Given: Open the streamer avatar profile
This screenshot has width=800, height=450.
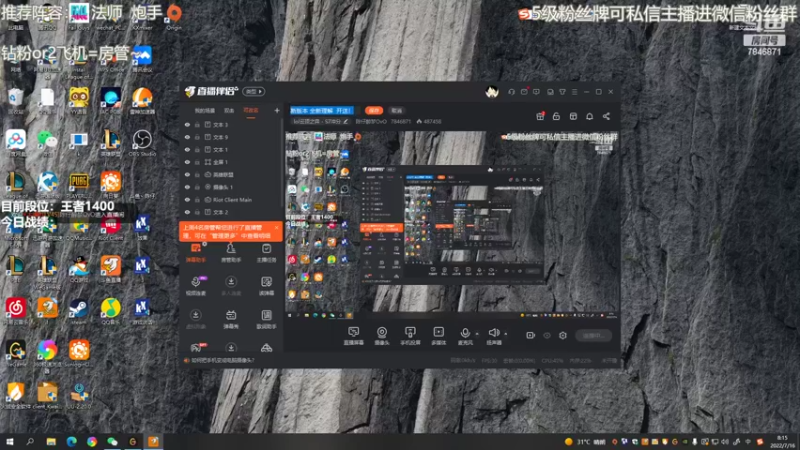Looking at the screenshot, I should [492, 92].
